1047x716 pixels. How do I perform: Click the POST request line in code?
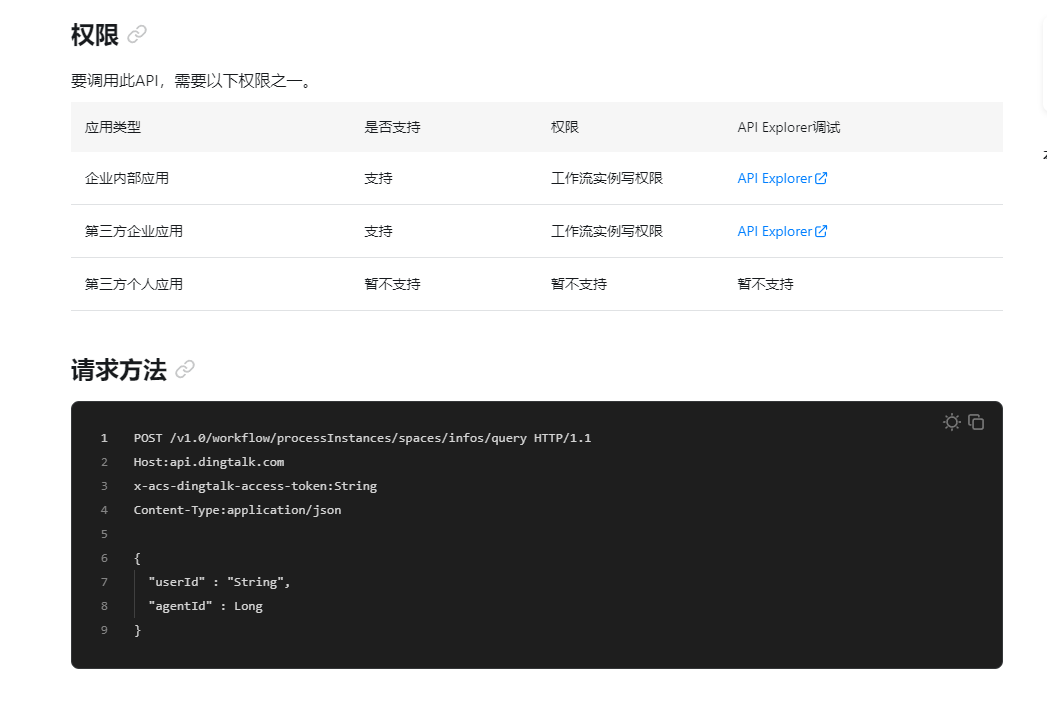[x=362, y=438]
